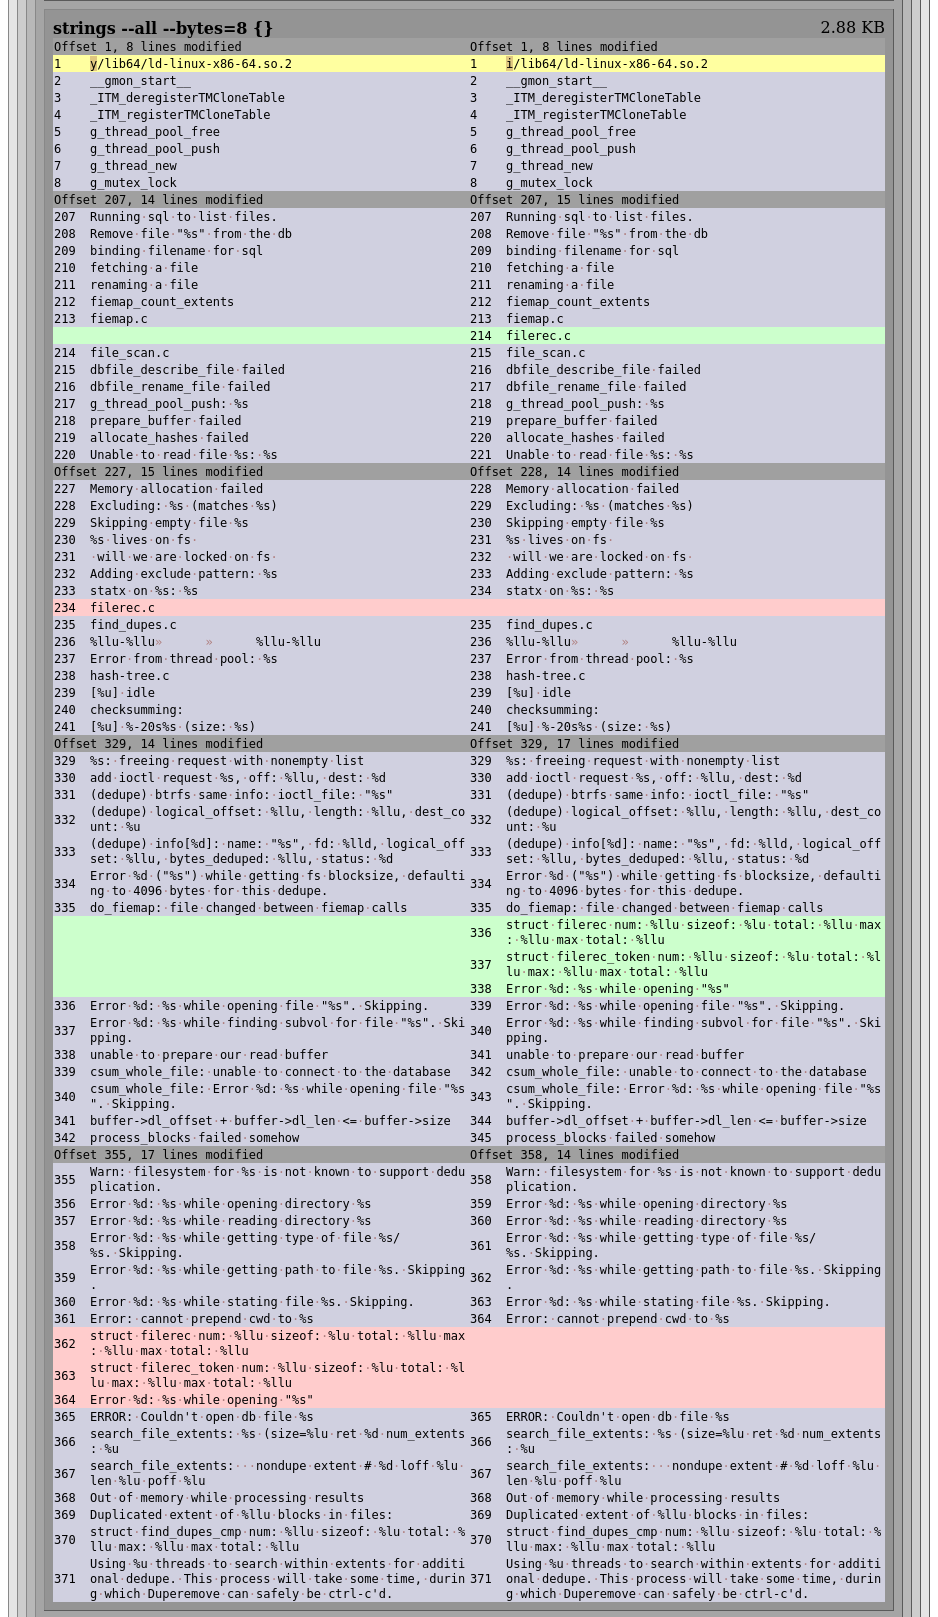Click left 'Offset 355, 17 lines modified' header
Image resolution: width=938 pixels, height=1617 pixels.
158,1155
